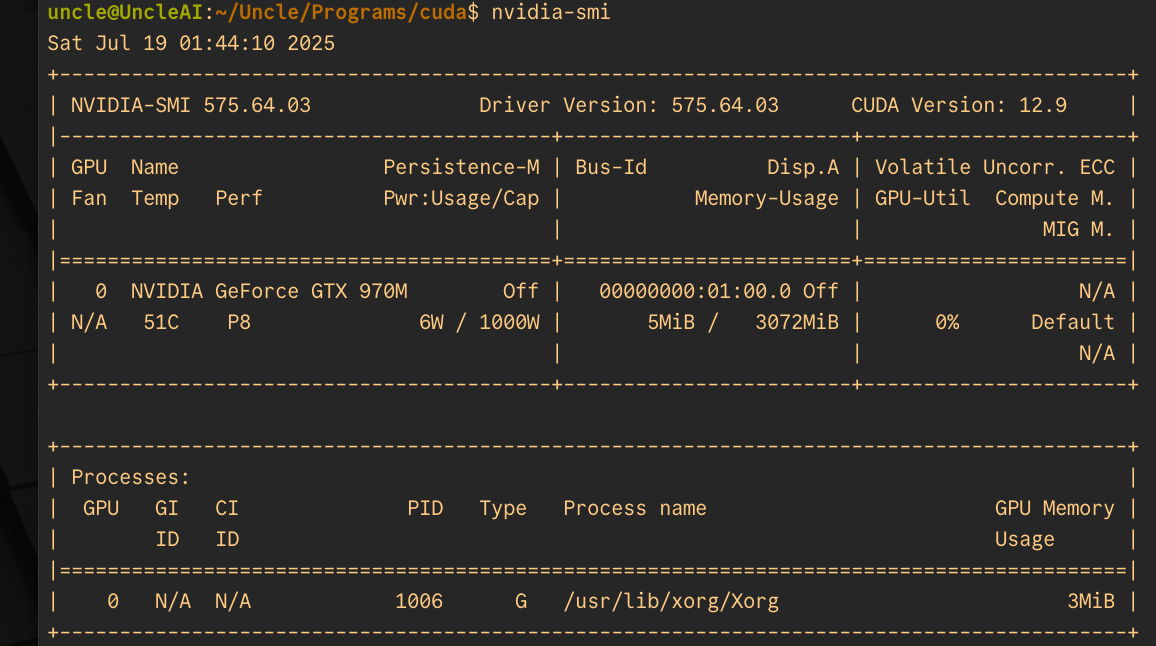
Task: Click the '00000000:01:00.0' bus id value
Action: pyautogui.click(x=695, y=291)
